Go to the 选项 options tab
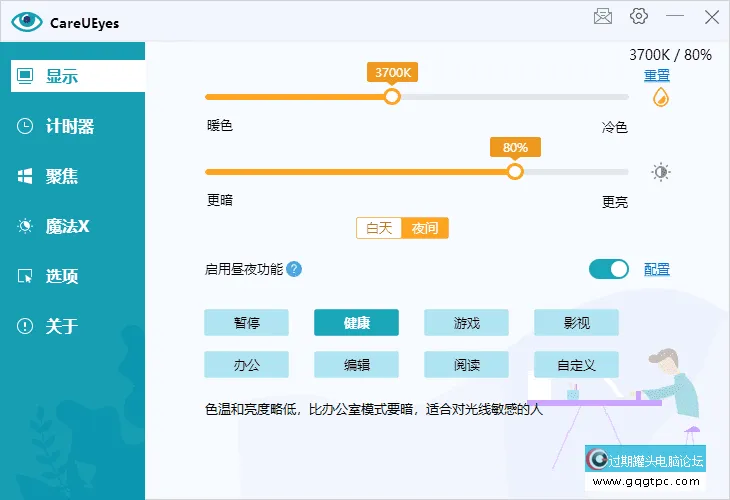This screenshot has width=730, height=500. point(62,276)
